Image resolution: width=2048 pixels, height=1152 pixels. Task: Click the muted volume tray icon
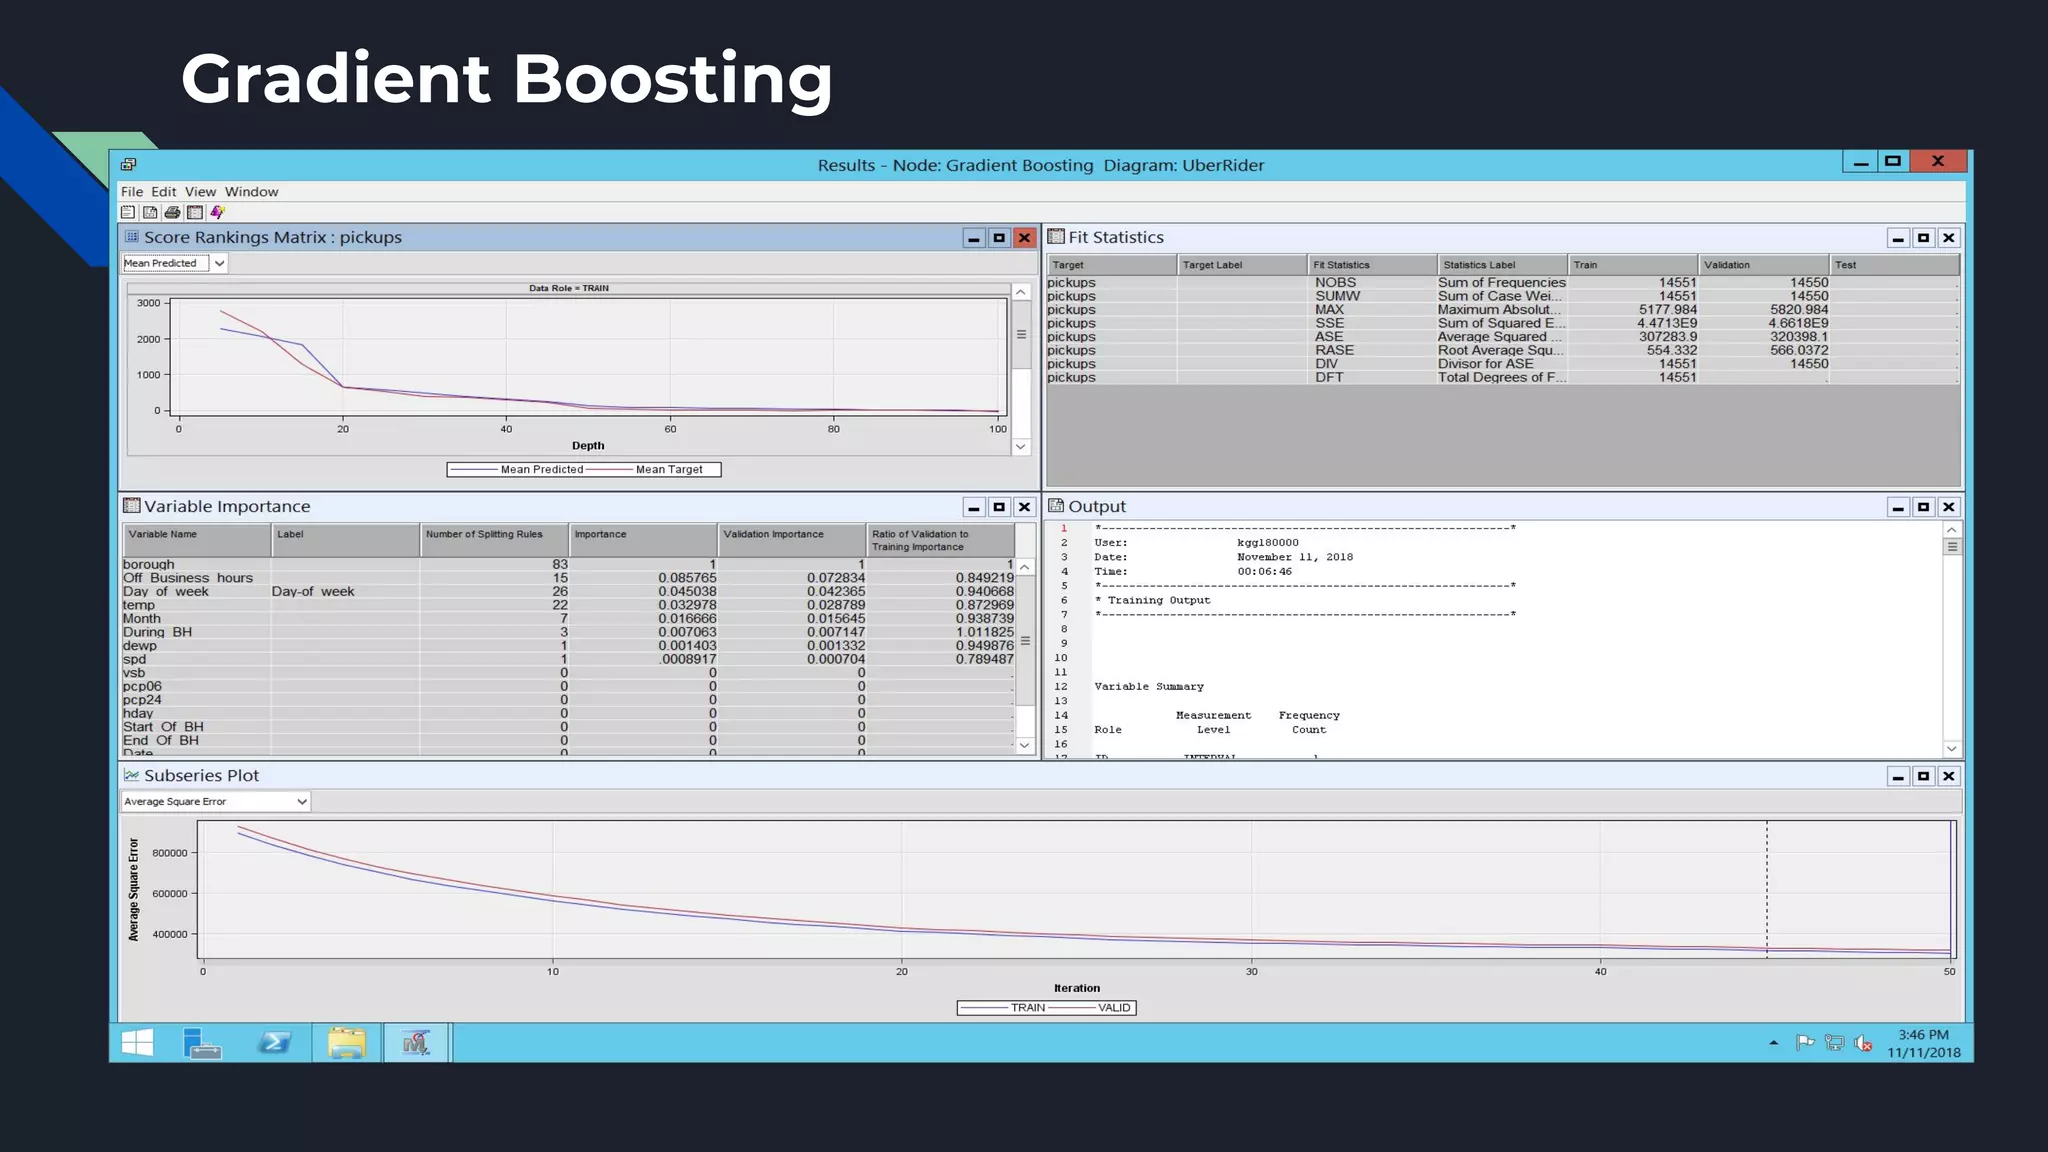pyautogui.click(x=1863, y=1043)
